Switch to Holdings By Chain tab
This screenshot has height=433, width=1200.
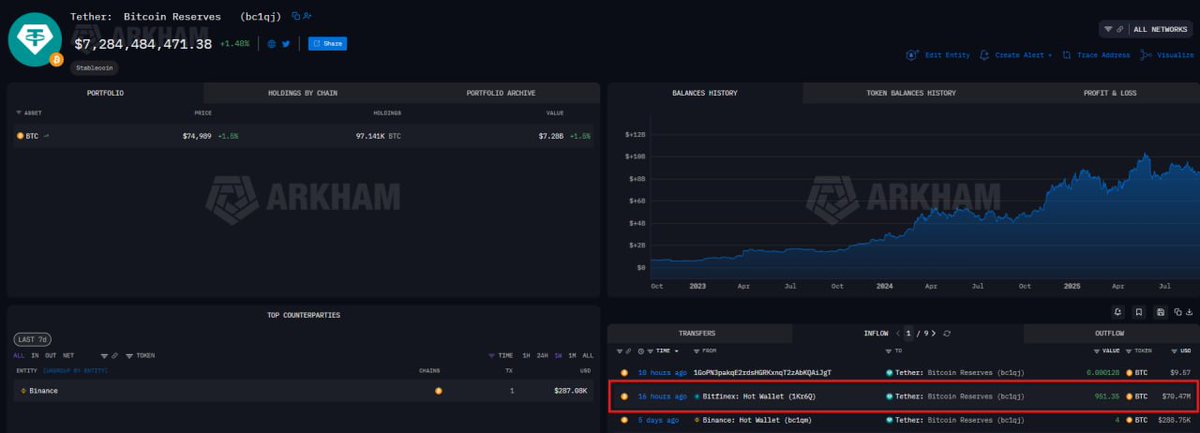click(302, 93)
